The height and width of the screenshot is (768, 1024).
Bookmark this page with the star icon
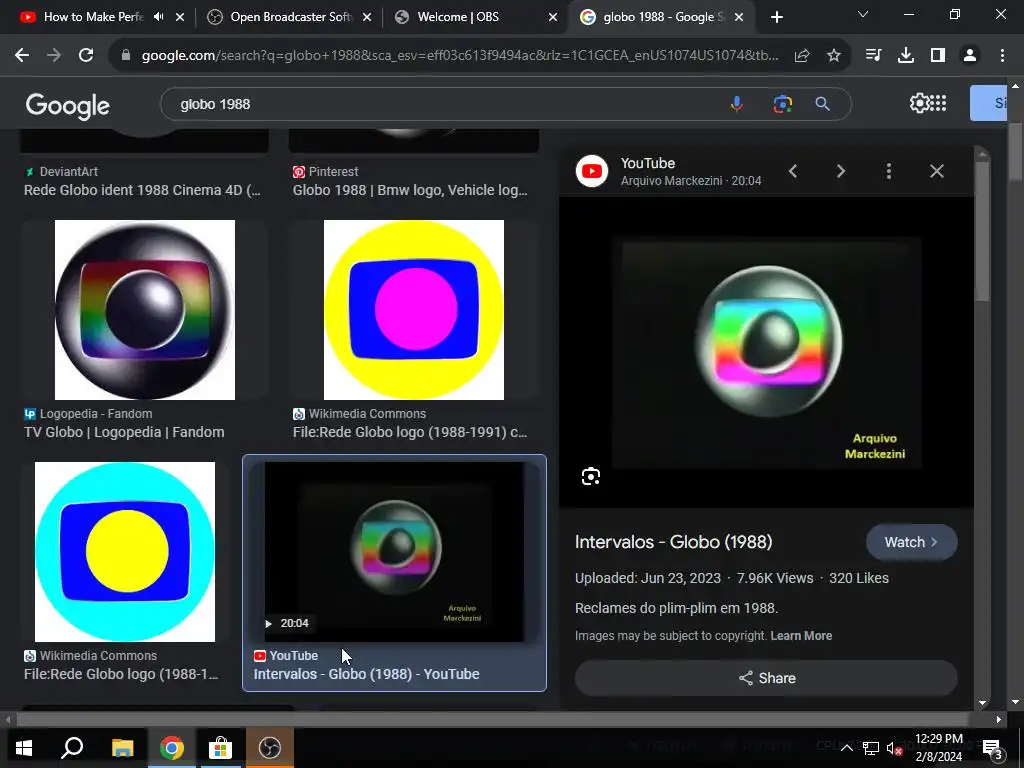coord(834,56)
